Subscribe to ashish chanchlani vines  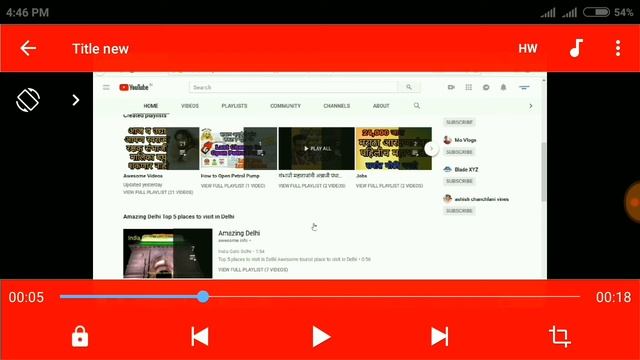[x=459, y=211]
